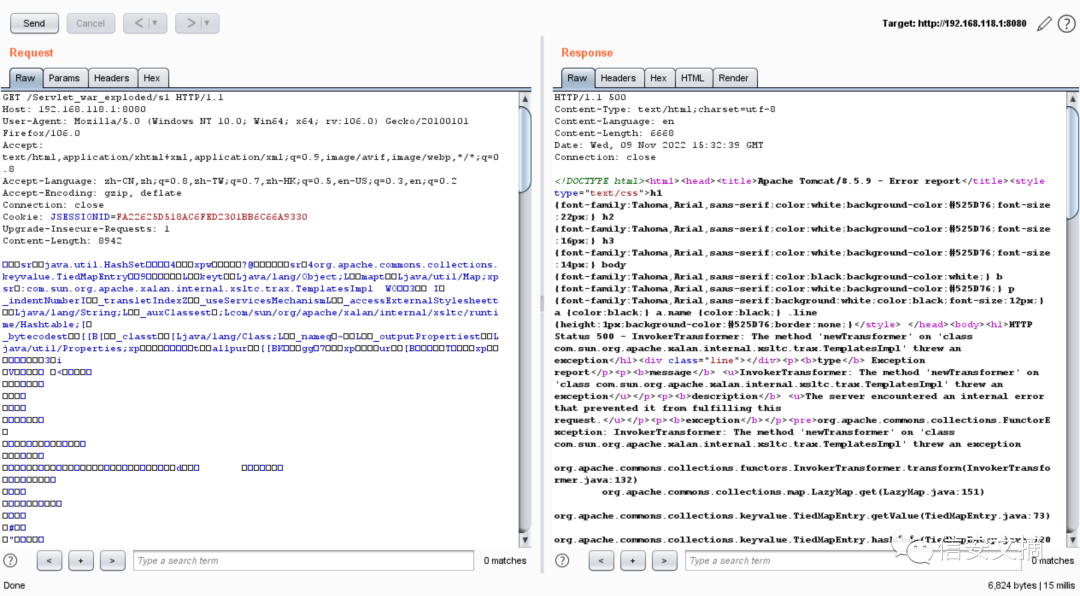Click the 'Date: Wed, 09 Nov 2022' header

click(x=658, y=145)
